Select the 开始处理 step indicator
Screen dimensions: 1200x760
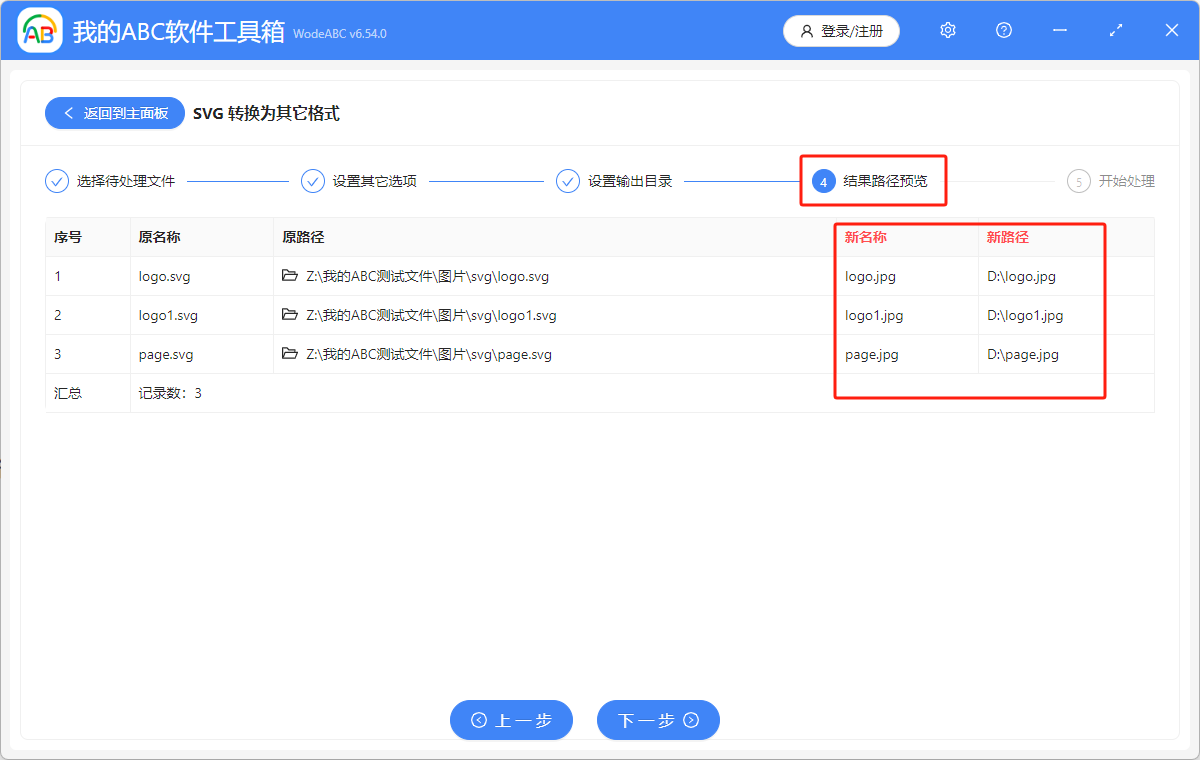[x=1079, y=181]
